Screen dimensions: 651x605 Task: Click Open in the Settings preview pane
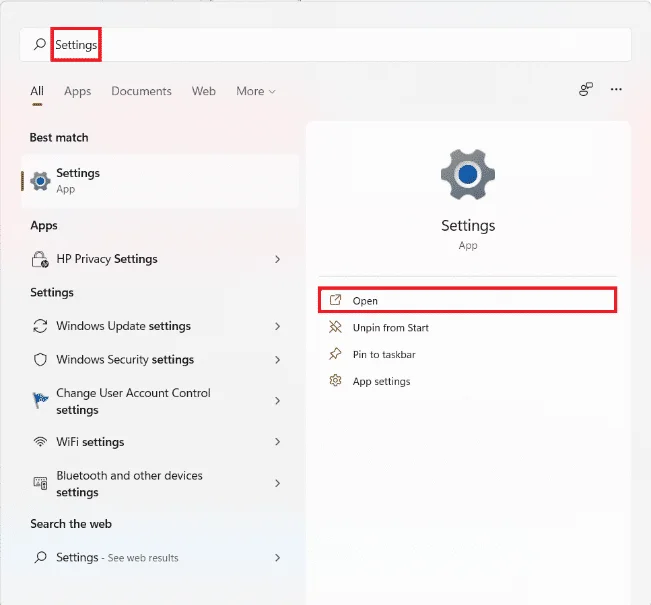(467, 300)
